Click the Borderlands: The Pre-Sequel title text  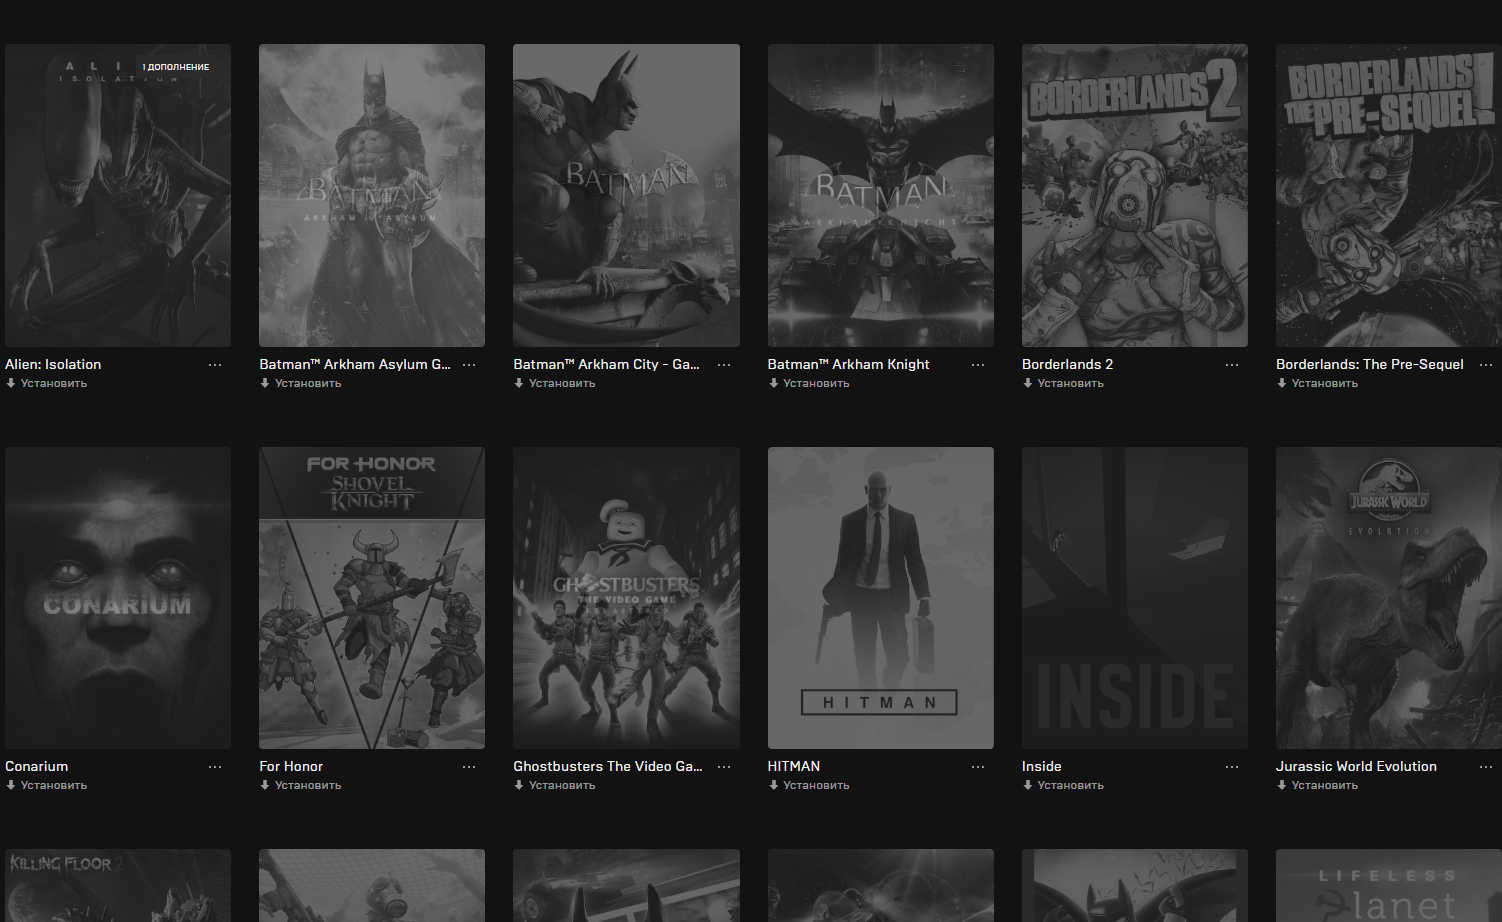point(1370,364)
